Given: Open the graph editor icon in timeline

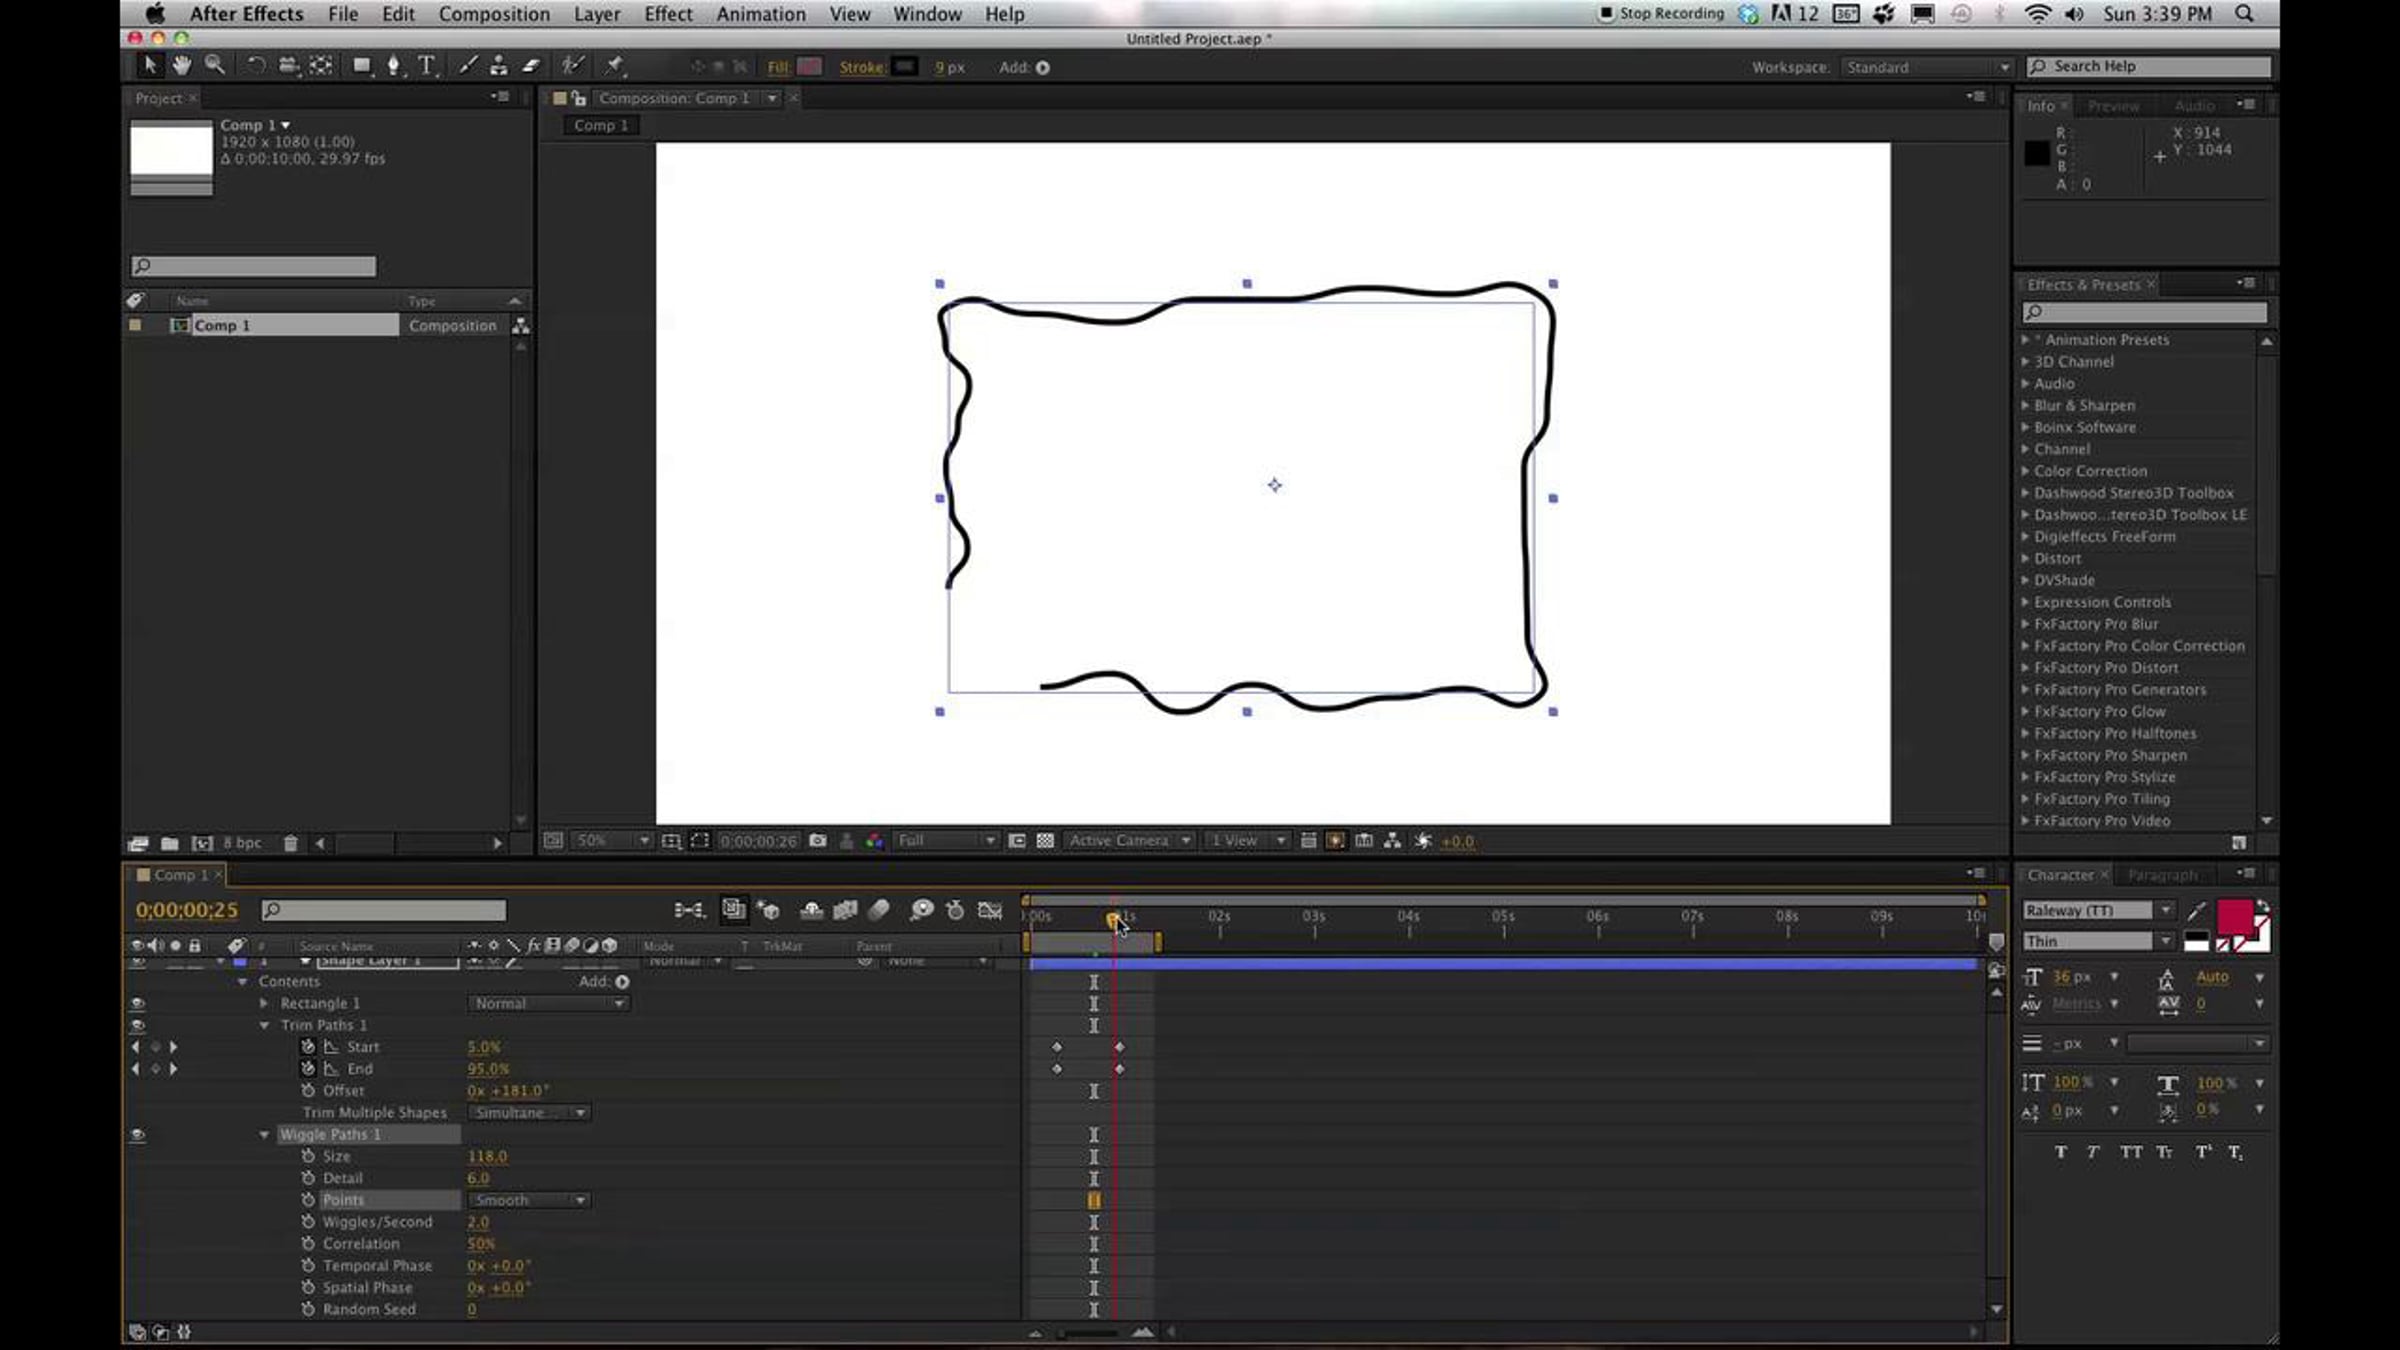Looking at the screenshot, I should pos(990,910).
